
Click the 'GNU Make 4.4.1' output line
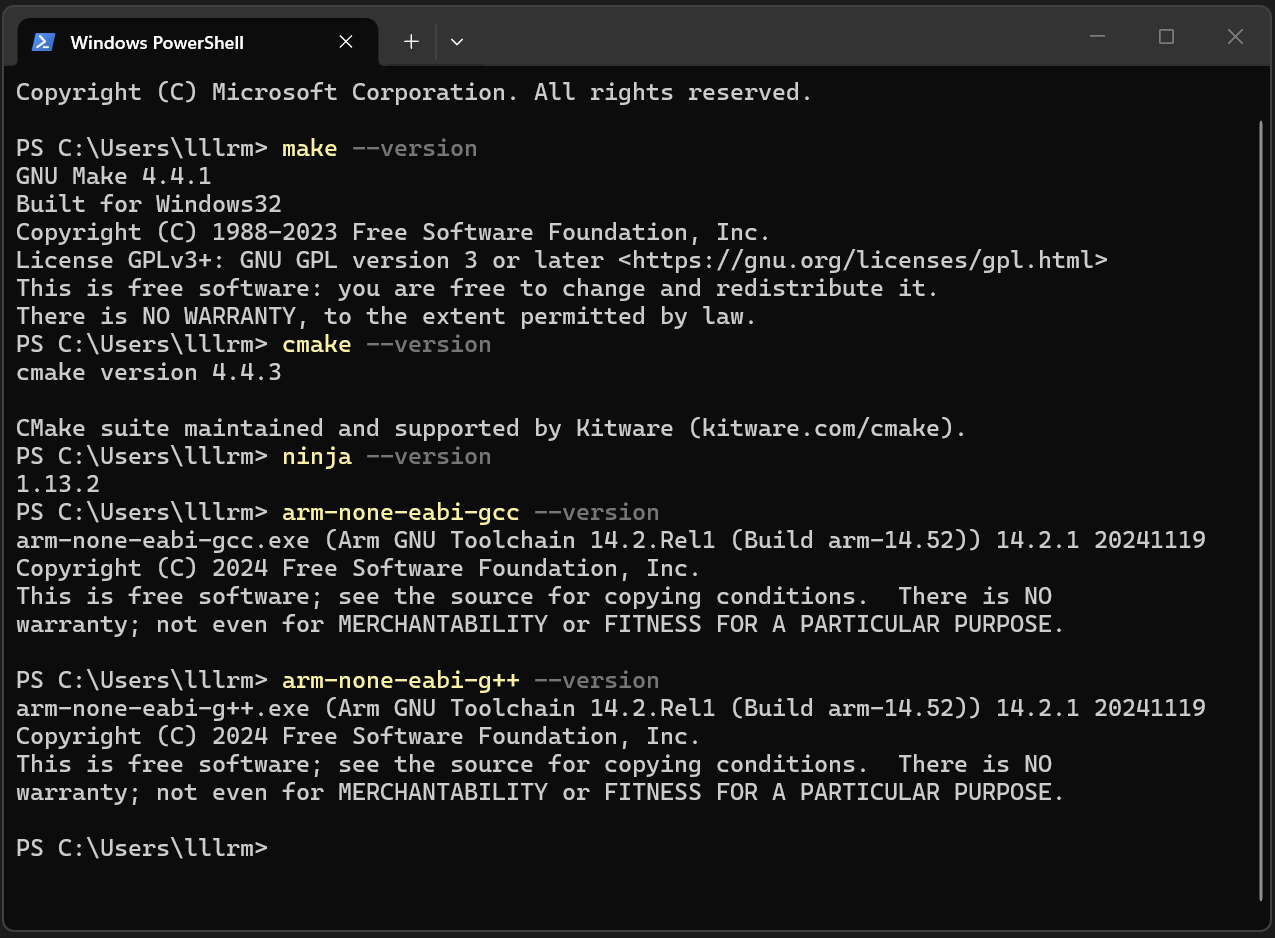click(114, 176)
